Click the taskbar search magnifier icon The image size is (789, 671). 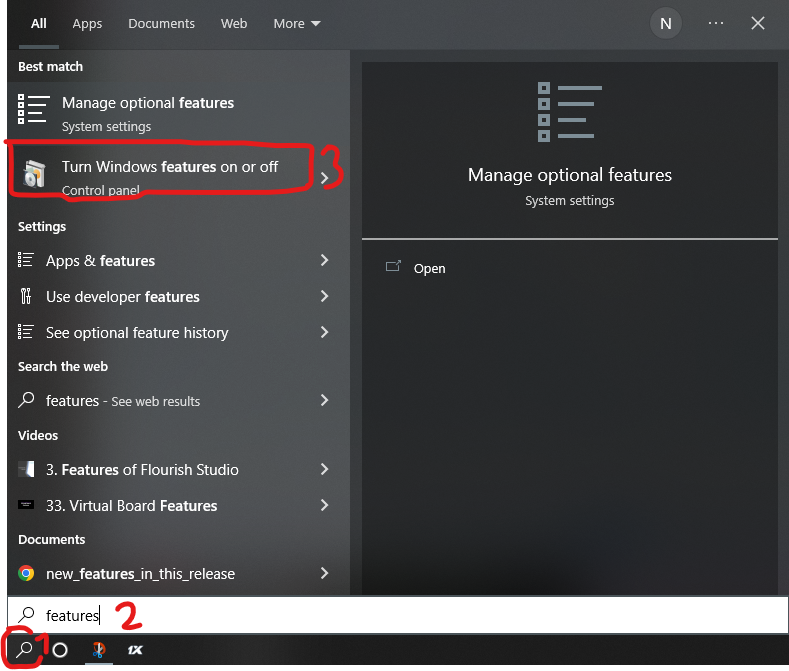[24, 649]
